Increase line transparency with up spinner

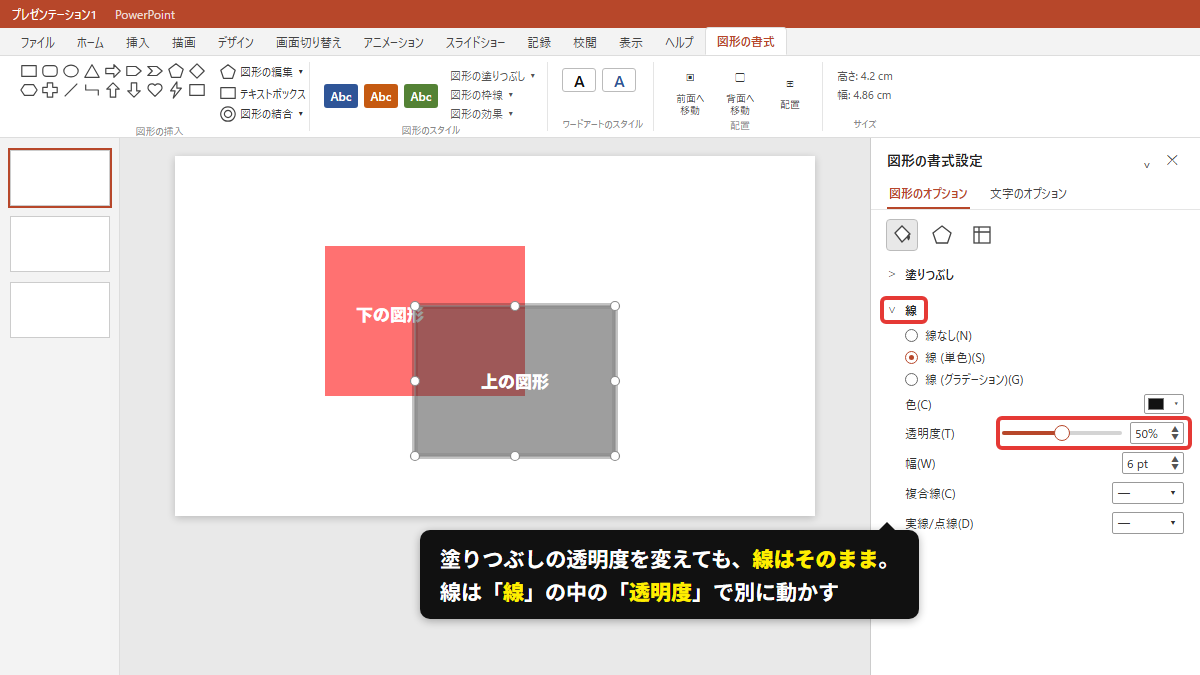tap(1175, 429)
